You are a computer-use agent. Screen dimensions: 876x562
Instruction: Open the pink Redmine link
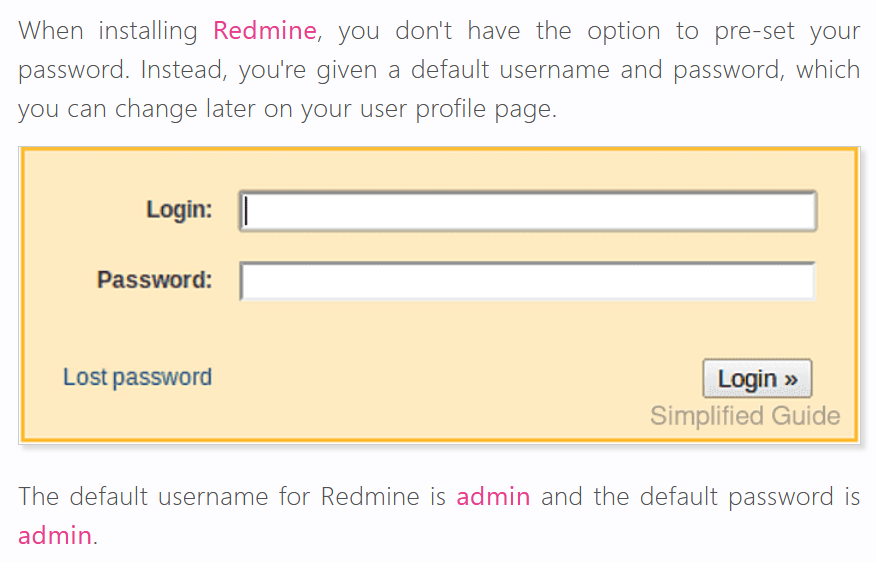265,31
